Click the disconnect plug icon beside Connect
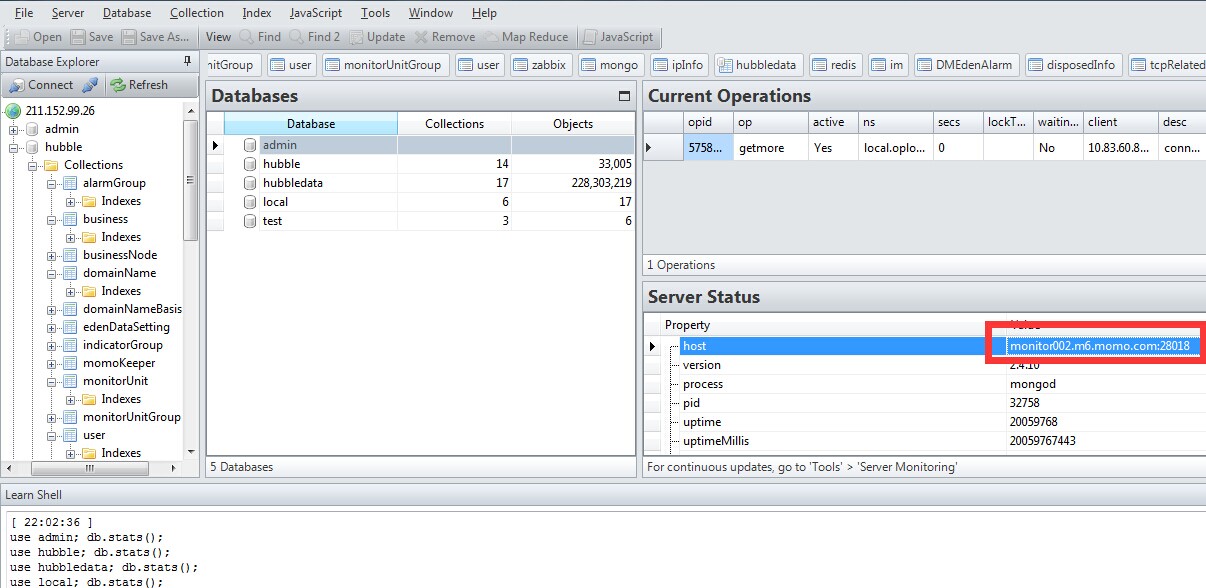This screenshot has height=588, width=1206. (90, 85)
